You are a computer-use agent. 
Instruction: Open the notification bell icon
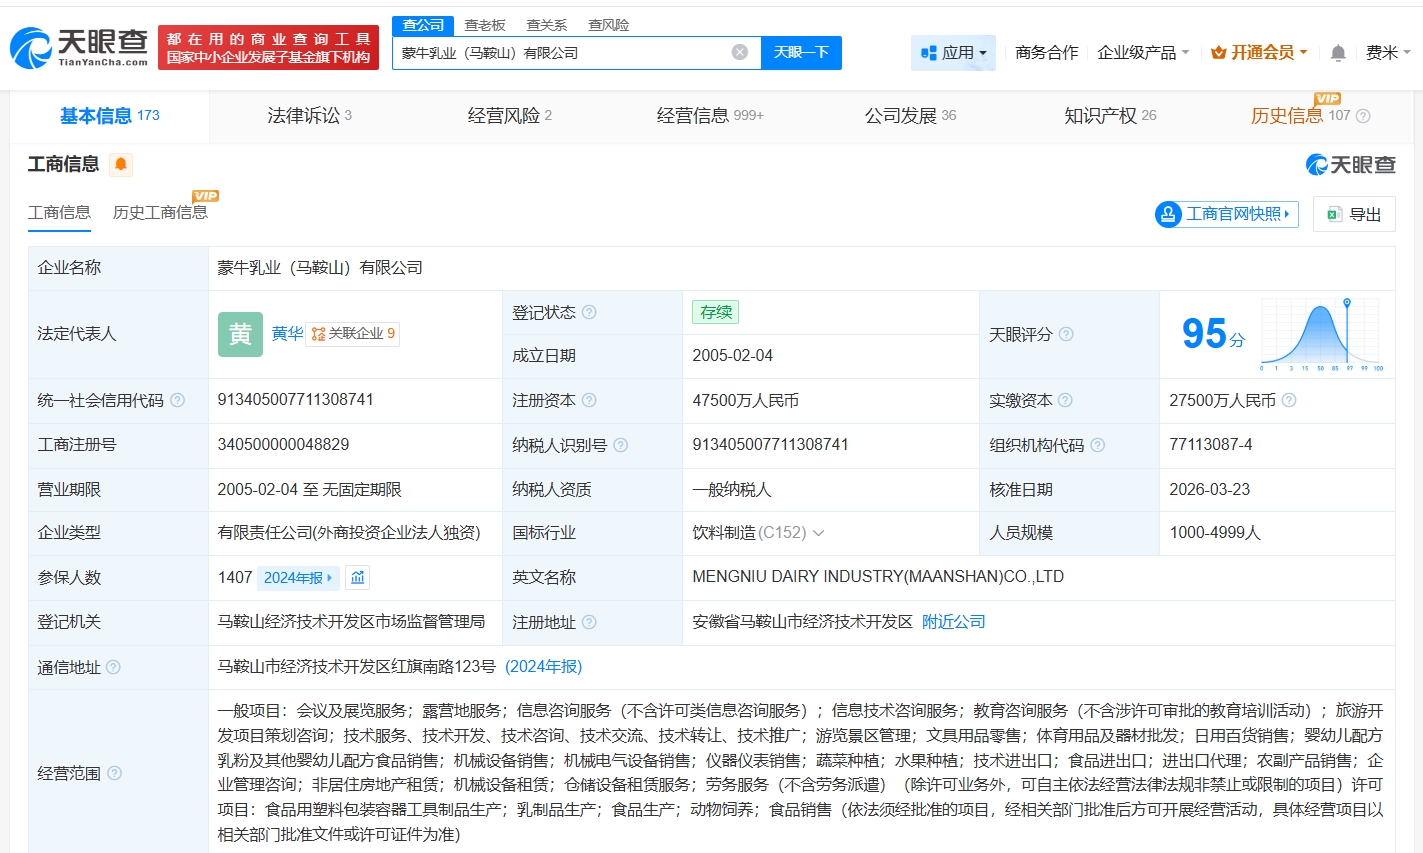[1338, 53]
